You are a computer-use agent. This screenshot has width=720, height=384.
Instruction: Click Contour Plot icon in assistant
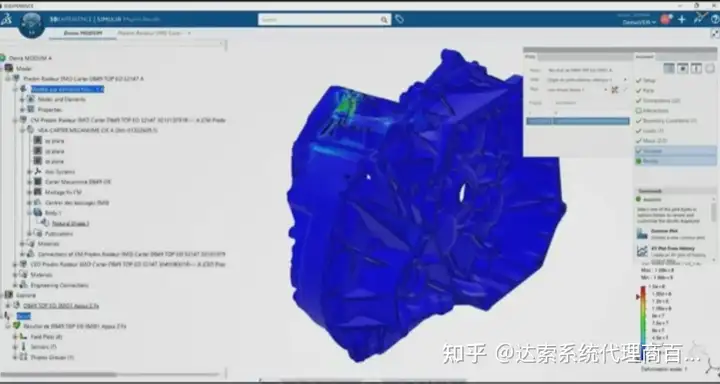[x=642, y=233]
